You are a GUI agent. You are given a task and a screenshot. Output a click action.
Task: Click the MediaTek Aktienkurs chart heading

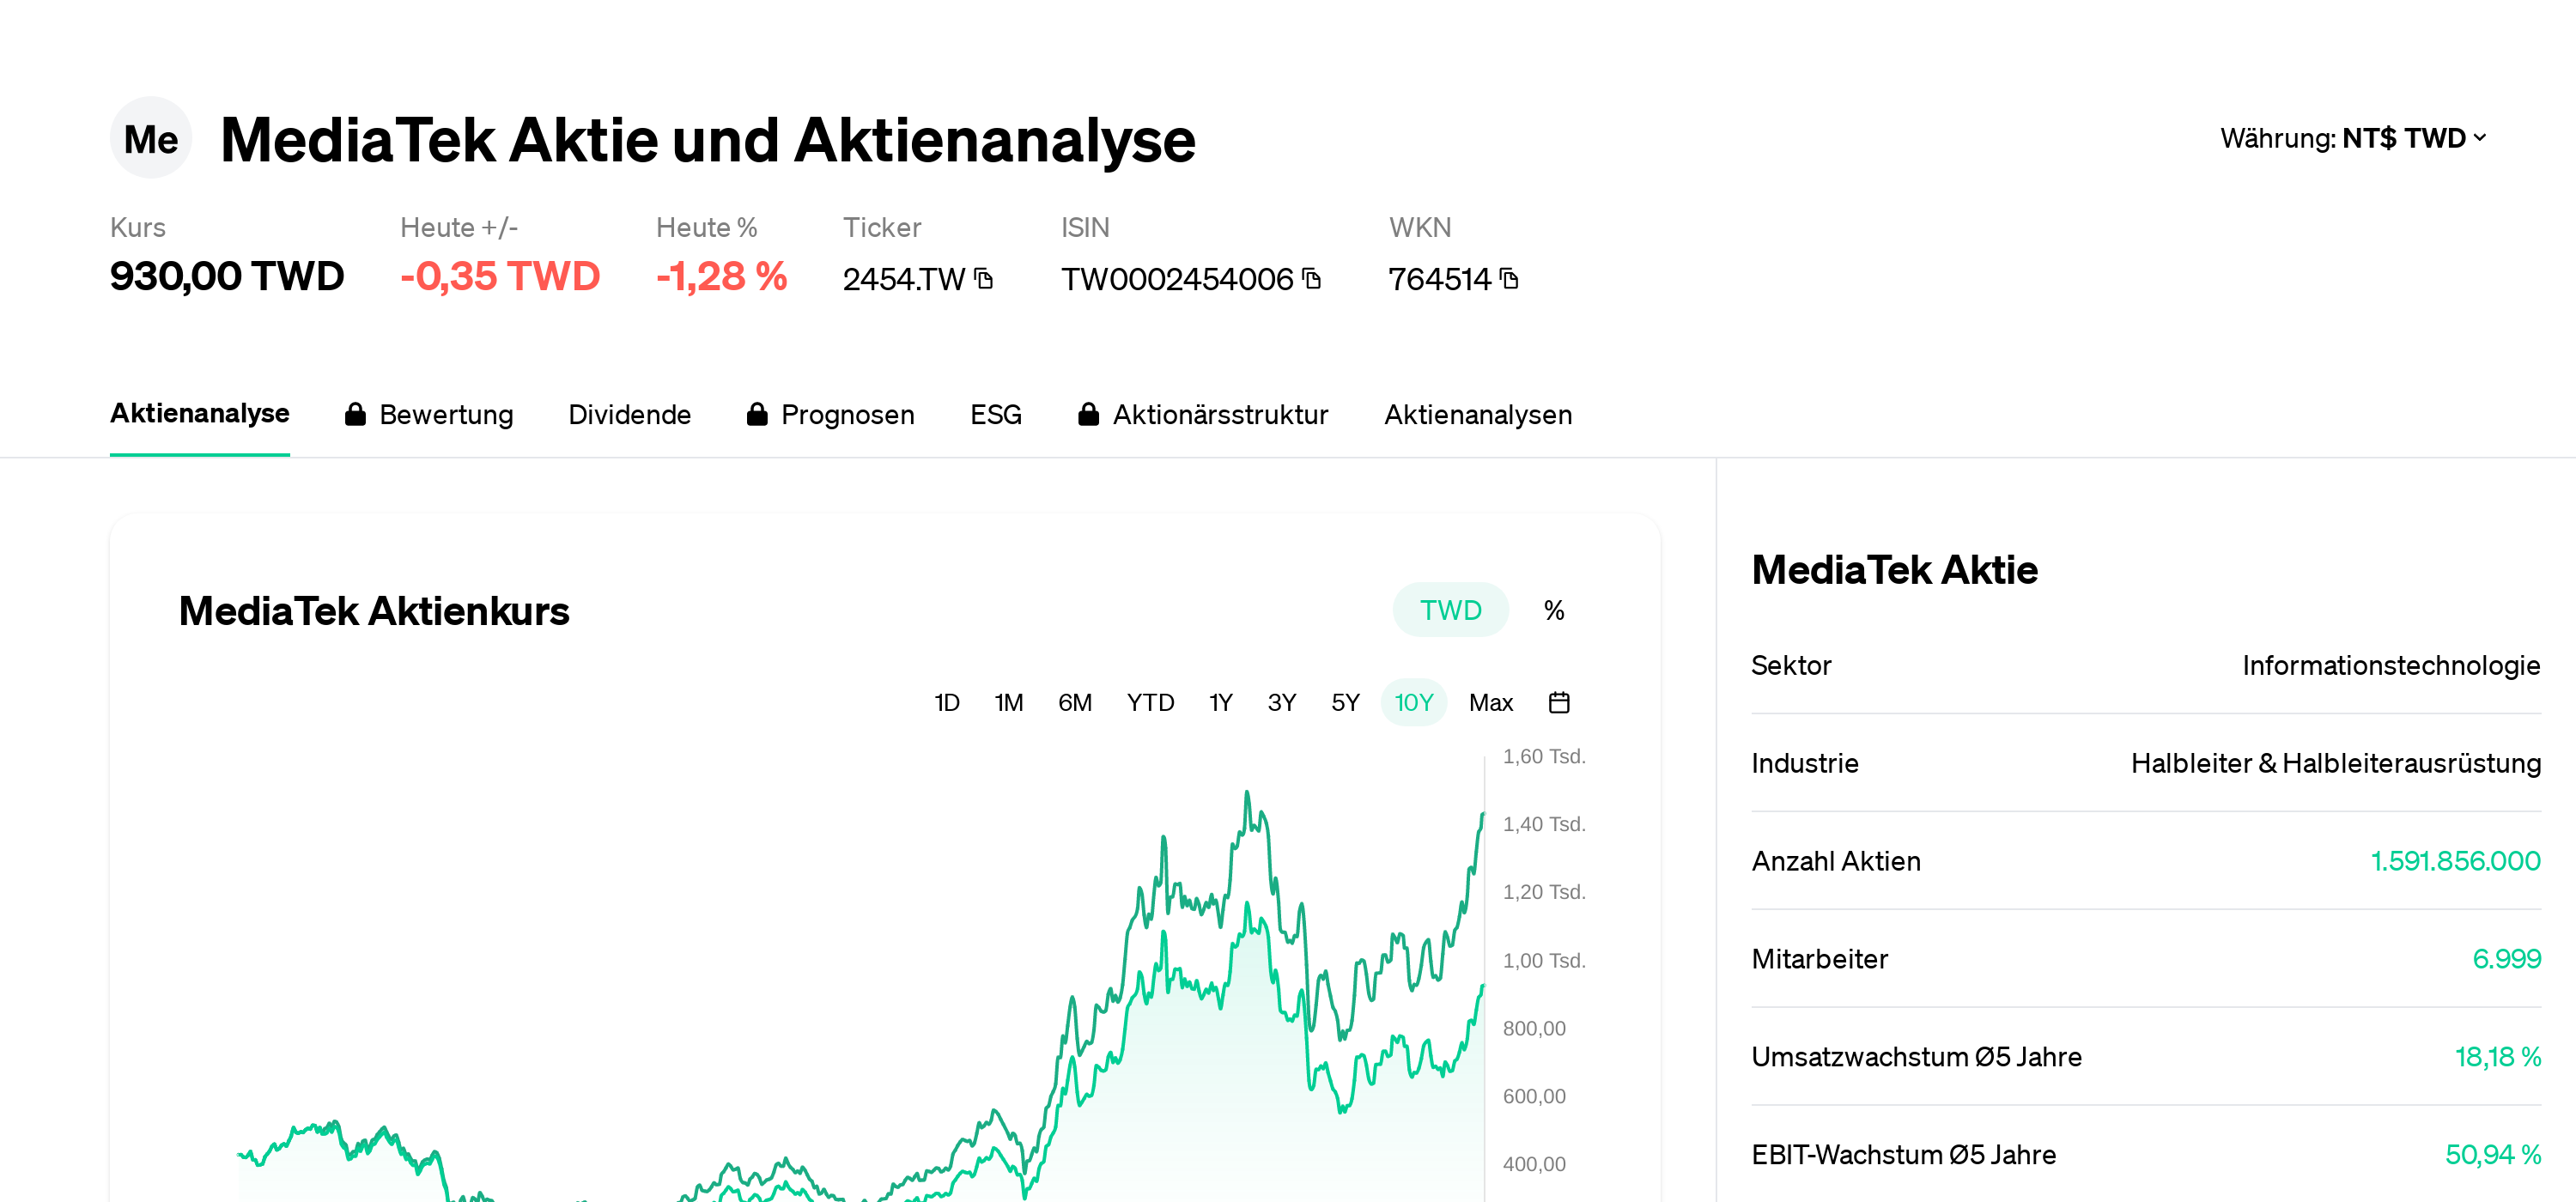[x=374, y=611]
